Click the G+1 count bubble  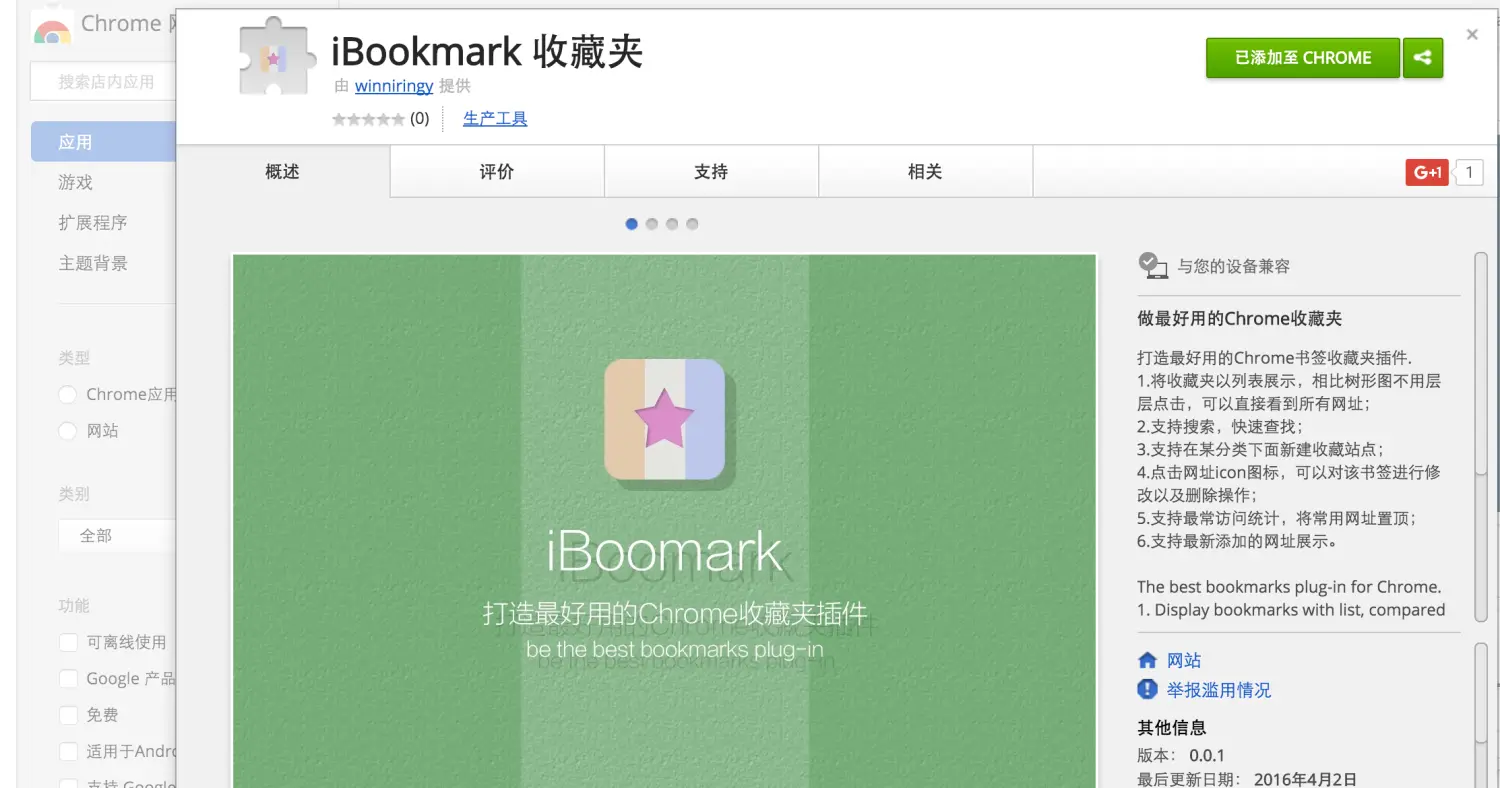point(1468,172)
